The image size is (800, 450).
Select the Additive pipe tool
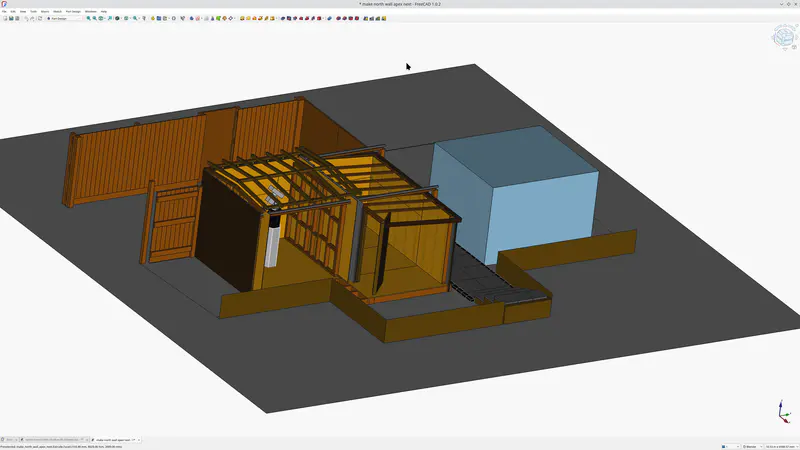tap(260, 18)
